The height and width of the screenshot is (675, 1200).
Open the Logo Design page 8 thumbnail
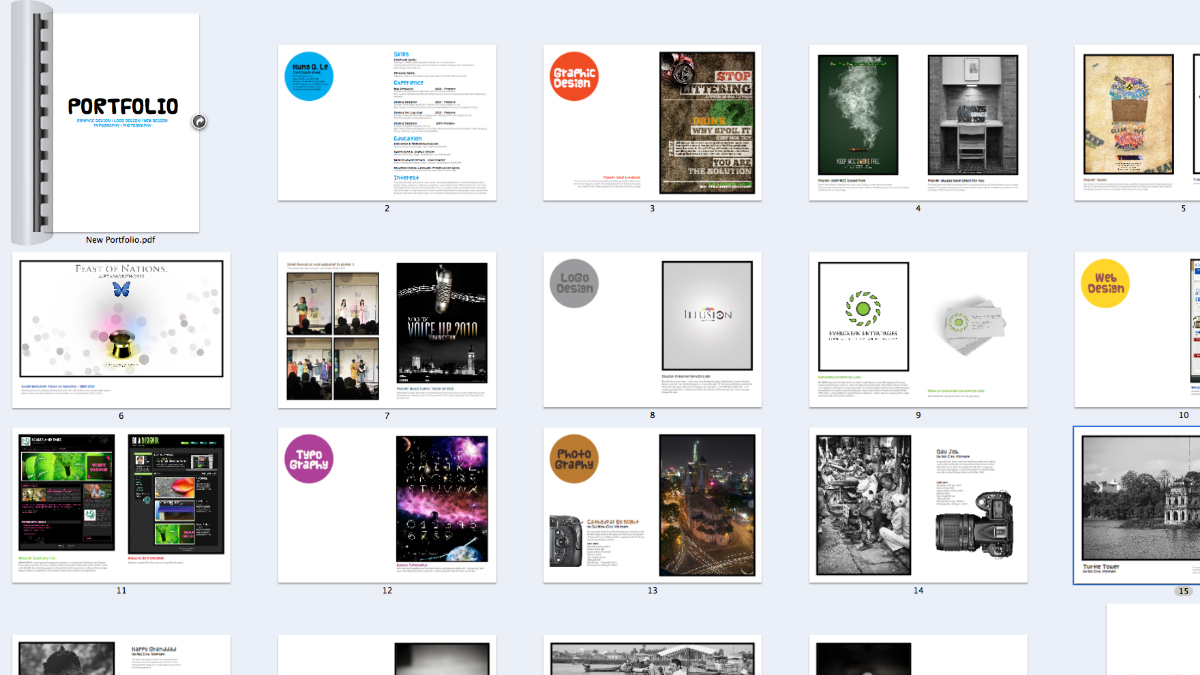pyautogui.click(x=653, y=330)
